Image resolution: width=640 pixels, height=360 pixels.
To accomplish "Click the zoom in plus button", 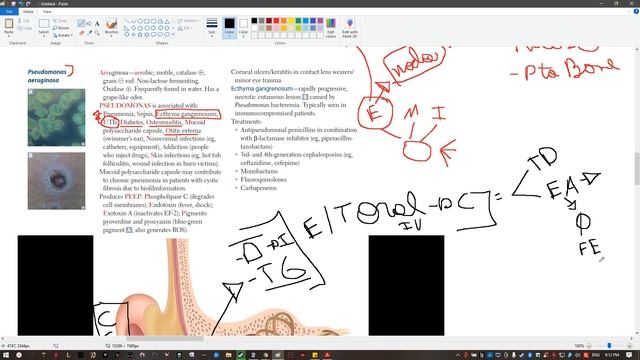I will pyautogui.click(x=629, y=346).
